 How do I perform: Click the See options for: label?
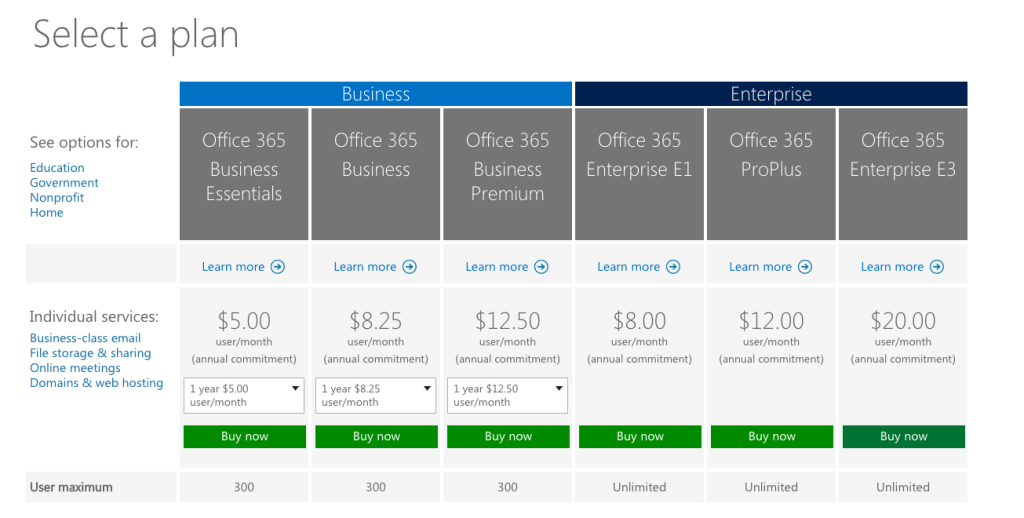coord(84,142)
